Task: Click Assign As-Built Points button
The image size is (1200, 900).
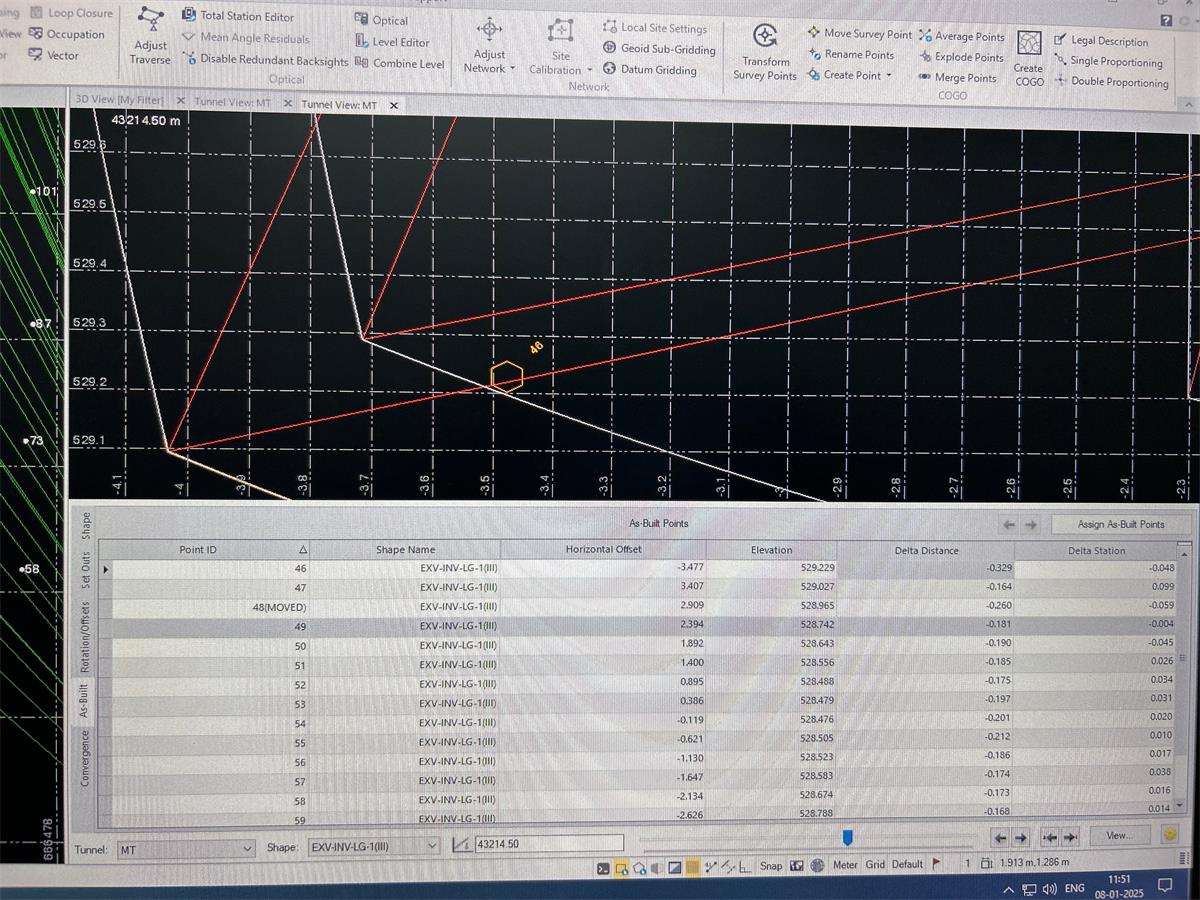Action: click(x=1121, y=524)
